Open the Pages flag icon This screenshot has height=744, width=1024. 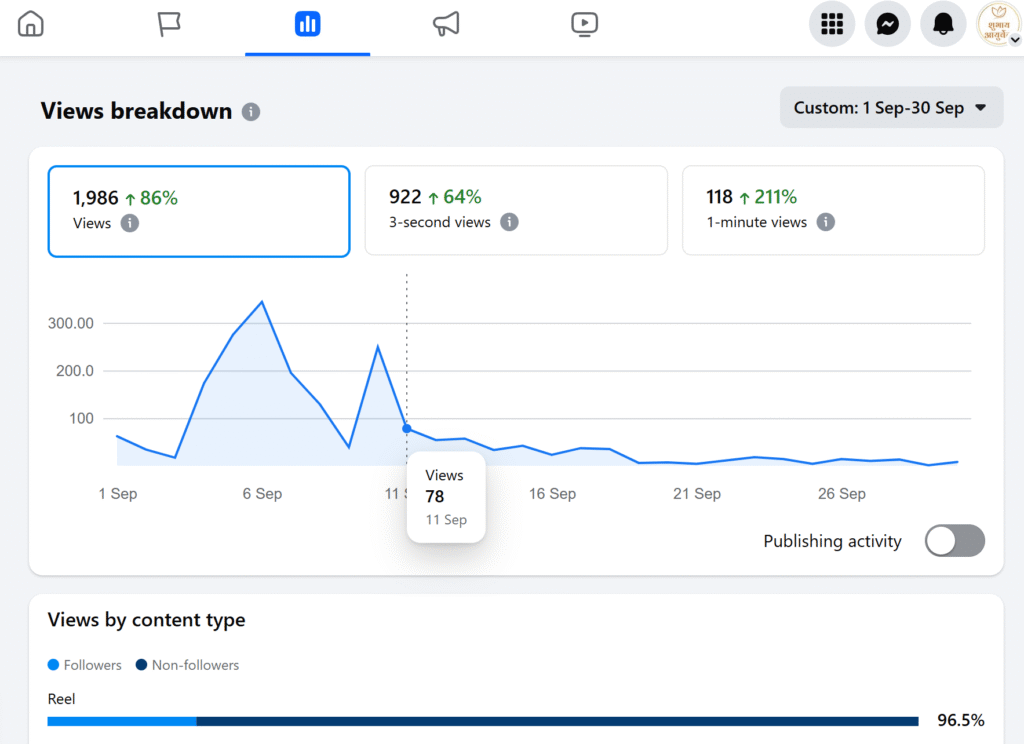[169, 24]
